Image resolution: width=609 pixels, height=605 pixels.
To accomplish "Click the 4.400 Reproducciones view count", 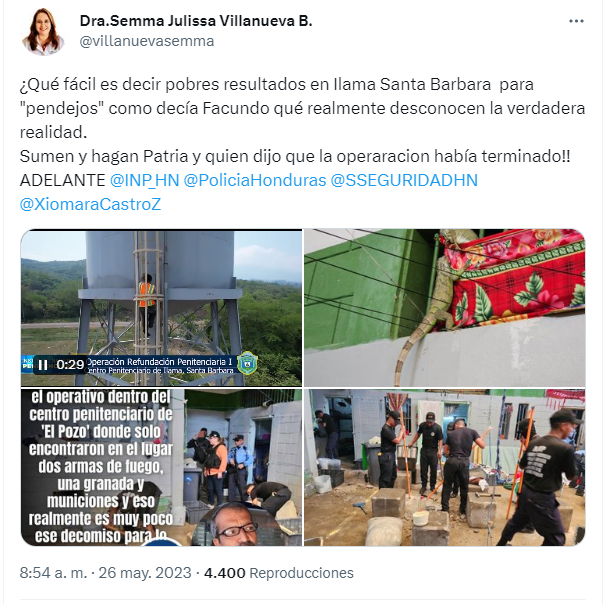I will [x=278, y=573].
